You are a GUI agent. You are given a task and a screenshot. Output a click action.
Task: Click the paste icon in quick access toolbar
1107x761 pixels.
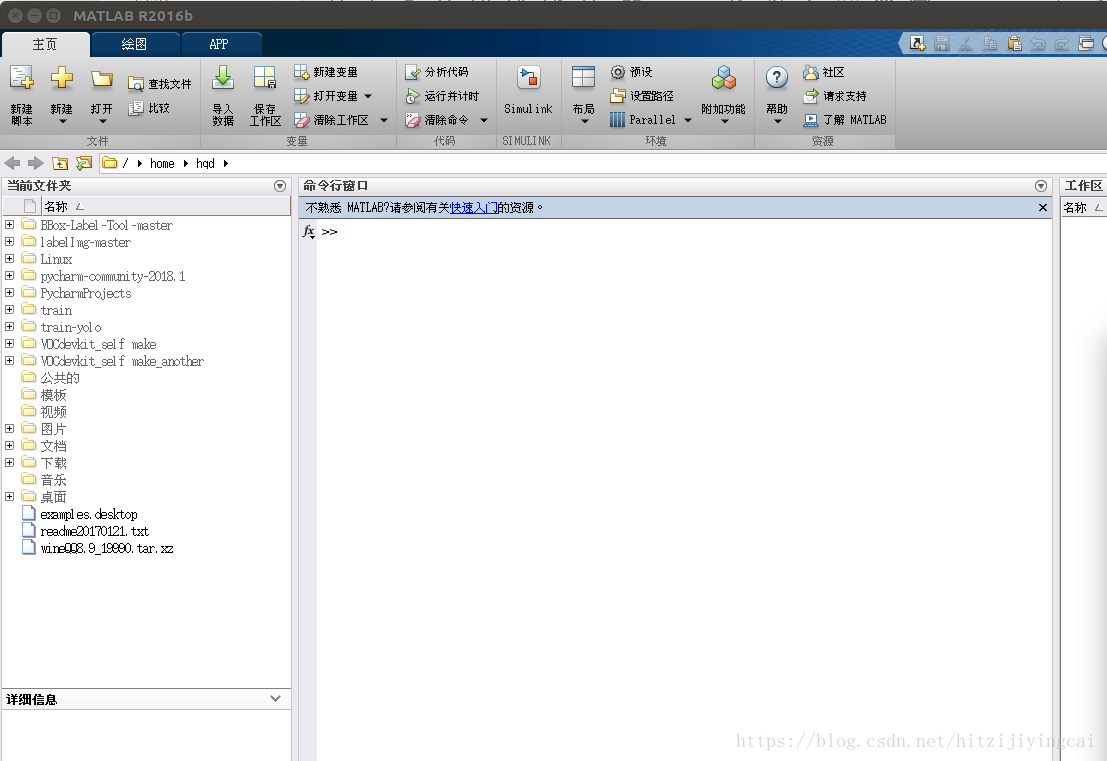(1015, 44)
